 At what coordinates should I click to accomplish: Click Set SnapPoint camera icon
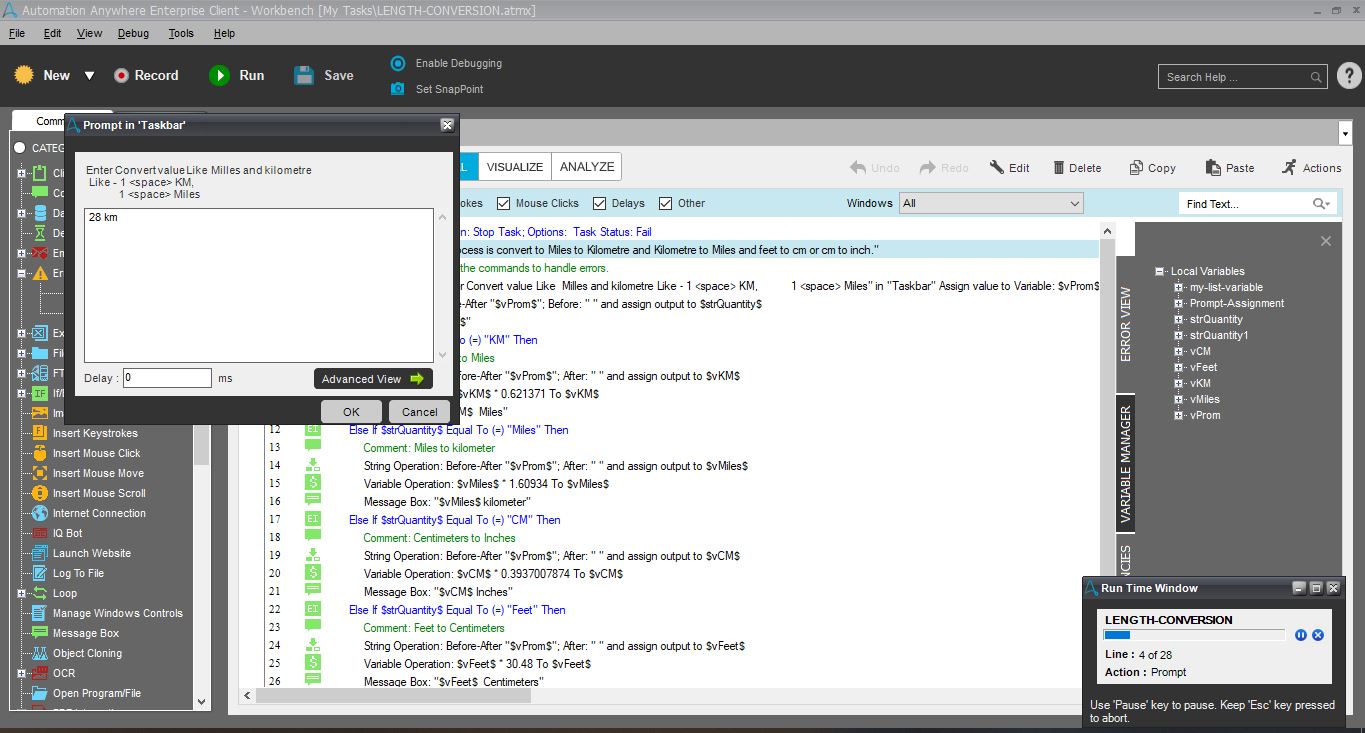tap(398, 89)
